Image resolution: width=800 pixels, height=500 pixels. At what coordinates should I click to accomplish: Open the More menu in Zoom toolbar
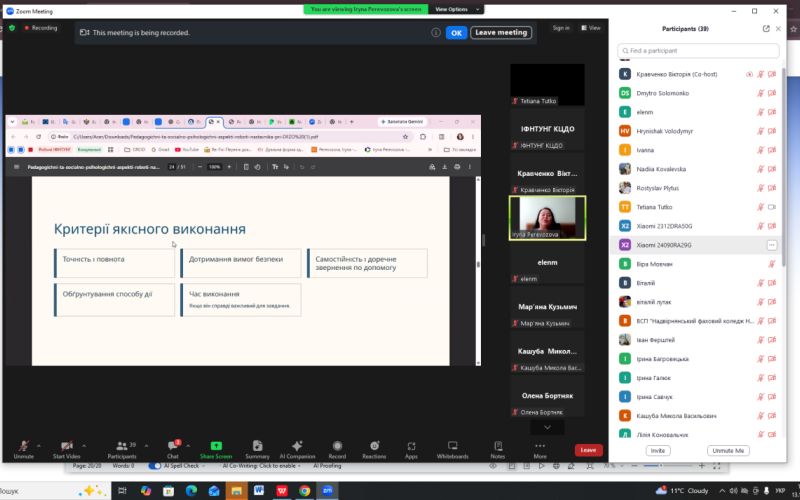pos(540,450)
